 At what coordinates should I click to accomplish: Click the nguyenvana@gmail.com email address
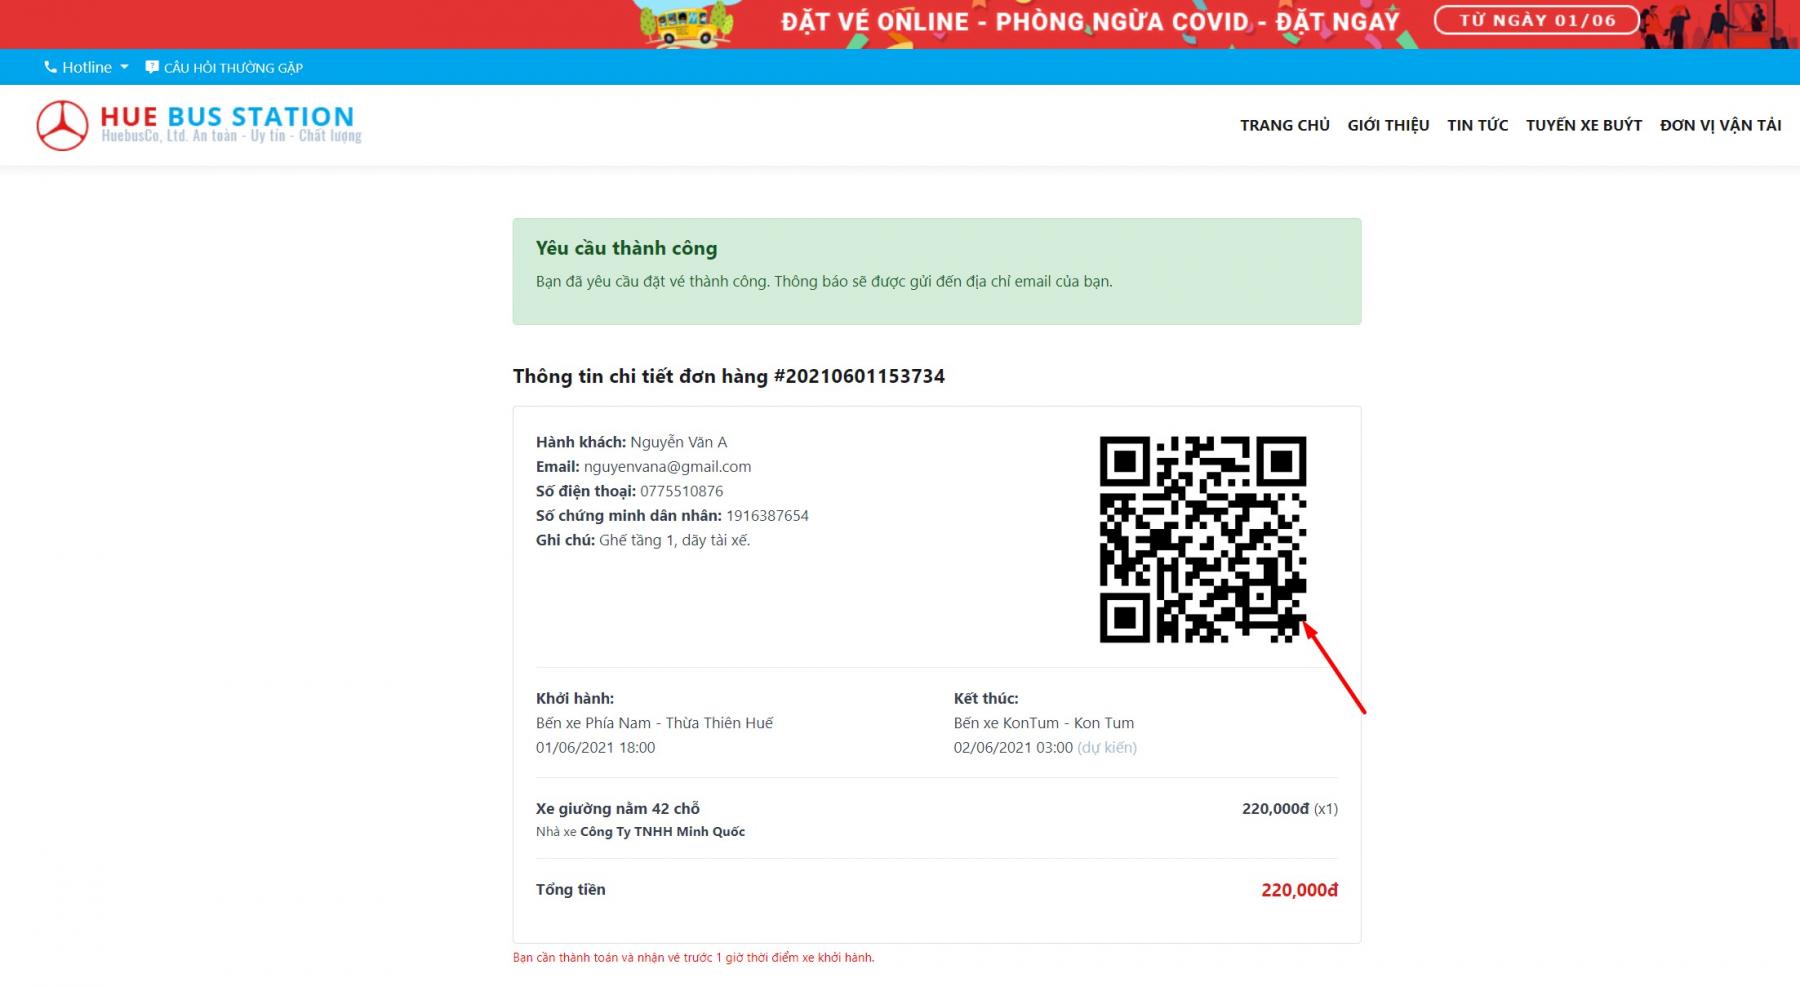tap(667, 466)
